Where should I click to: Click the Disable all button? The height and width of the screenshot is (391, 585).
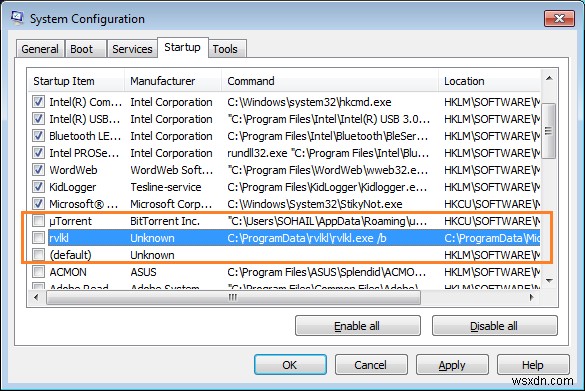tap(494, 326)
